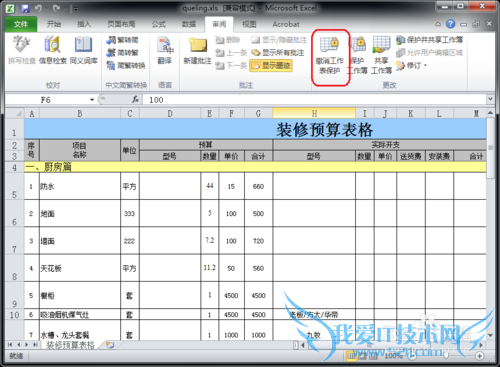Click Zoom In plus button
Viewport: 500px width, 367px height.
(479, 356)
